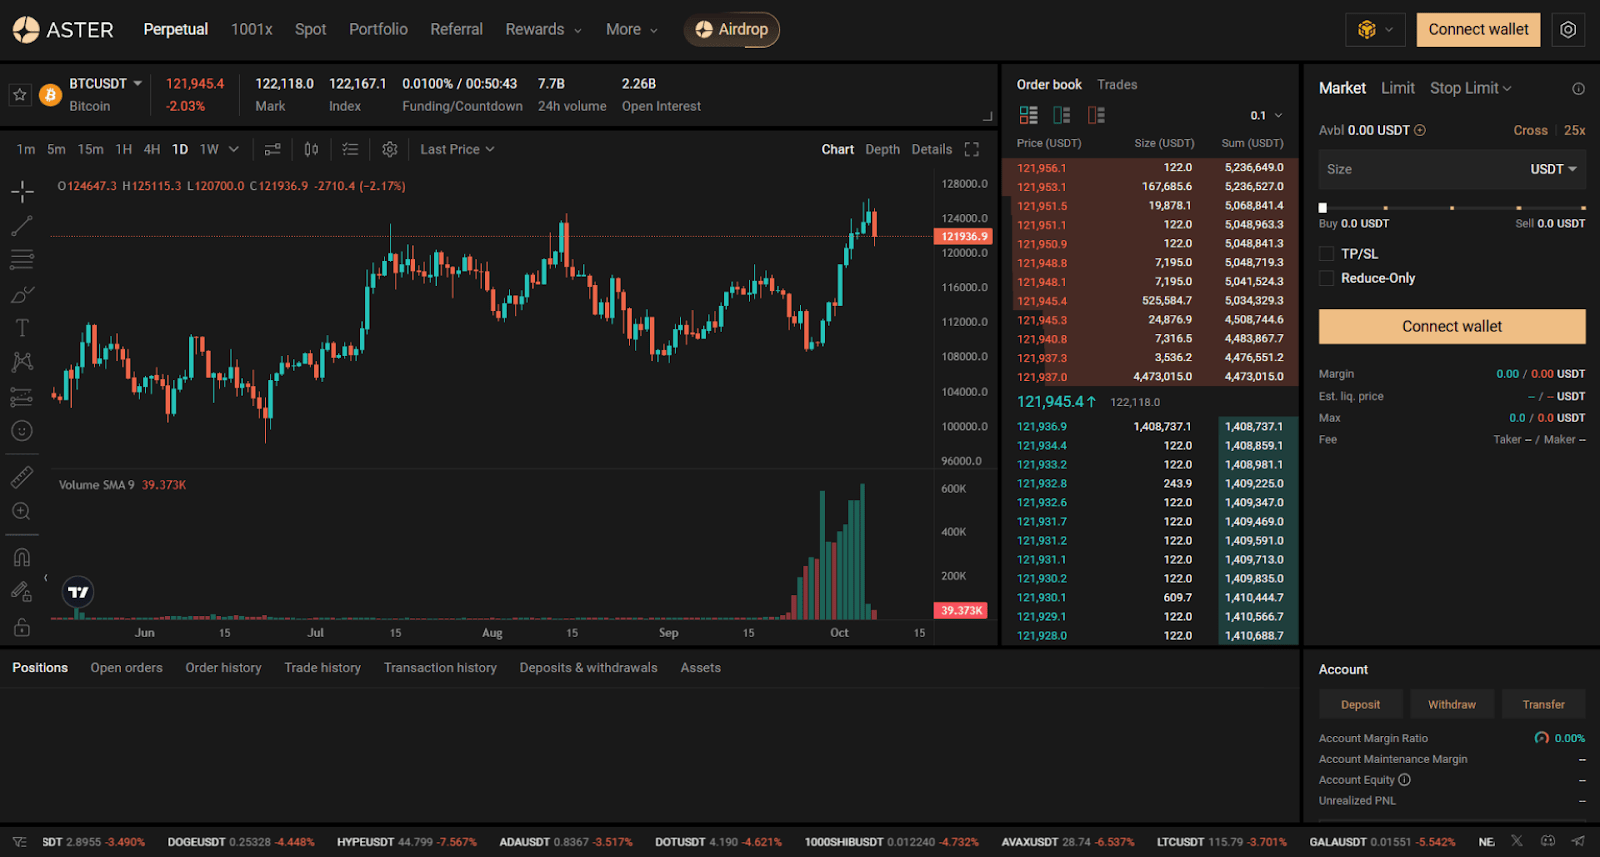Open the Portfolio menu item

(378, 29)
